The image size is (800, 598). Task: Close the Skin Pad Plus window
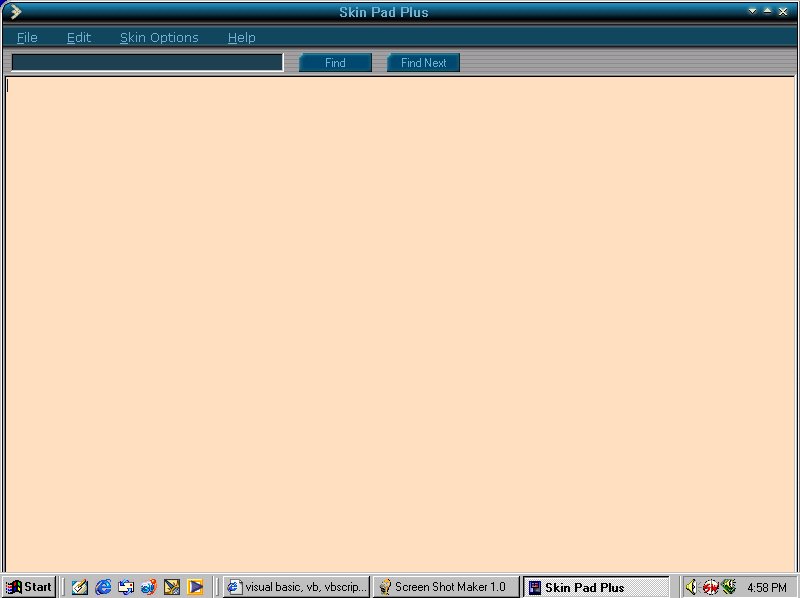pyautogui.click(x=783, y=11)
